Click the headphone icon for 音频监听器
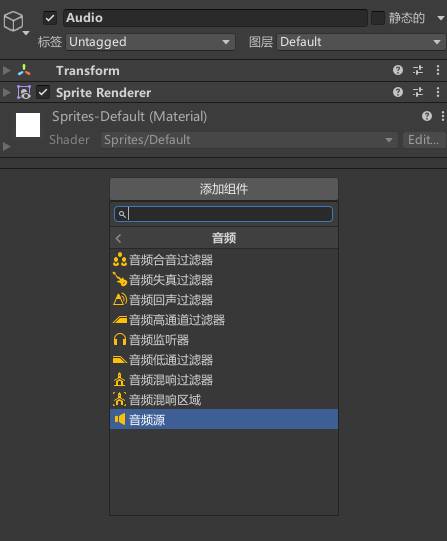Viewport: 447px width, 541px height. (x=120, y=340)
